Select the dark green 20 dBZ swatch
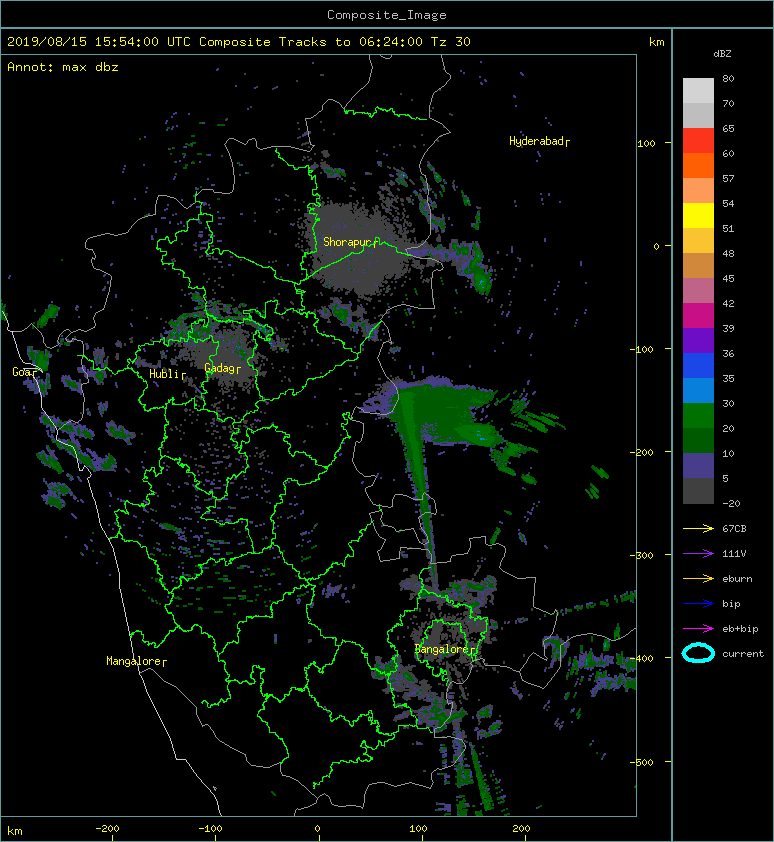Image resolution: width=774 pixels, height=842 pixels. click(698, 440)
